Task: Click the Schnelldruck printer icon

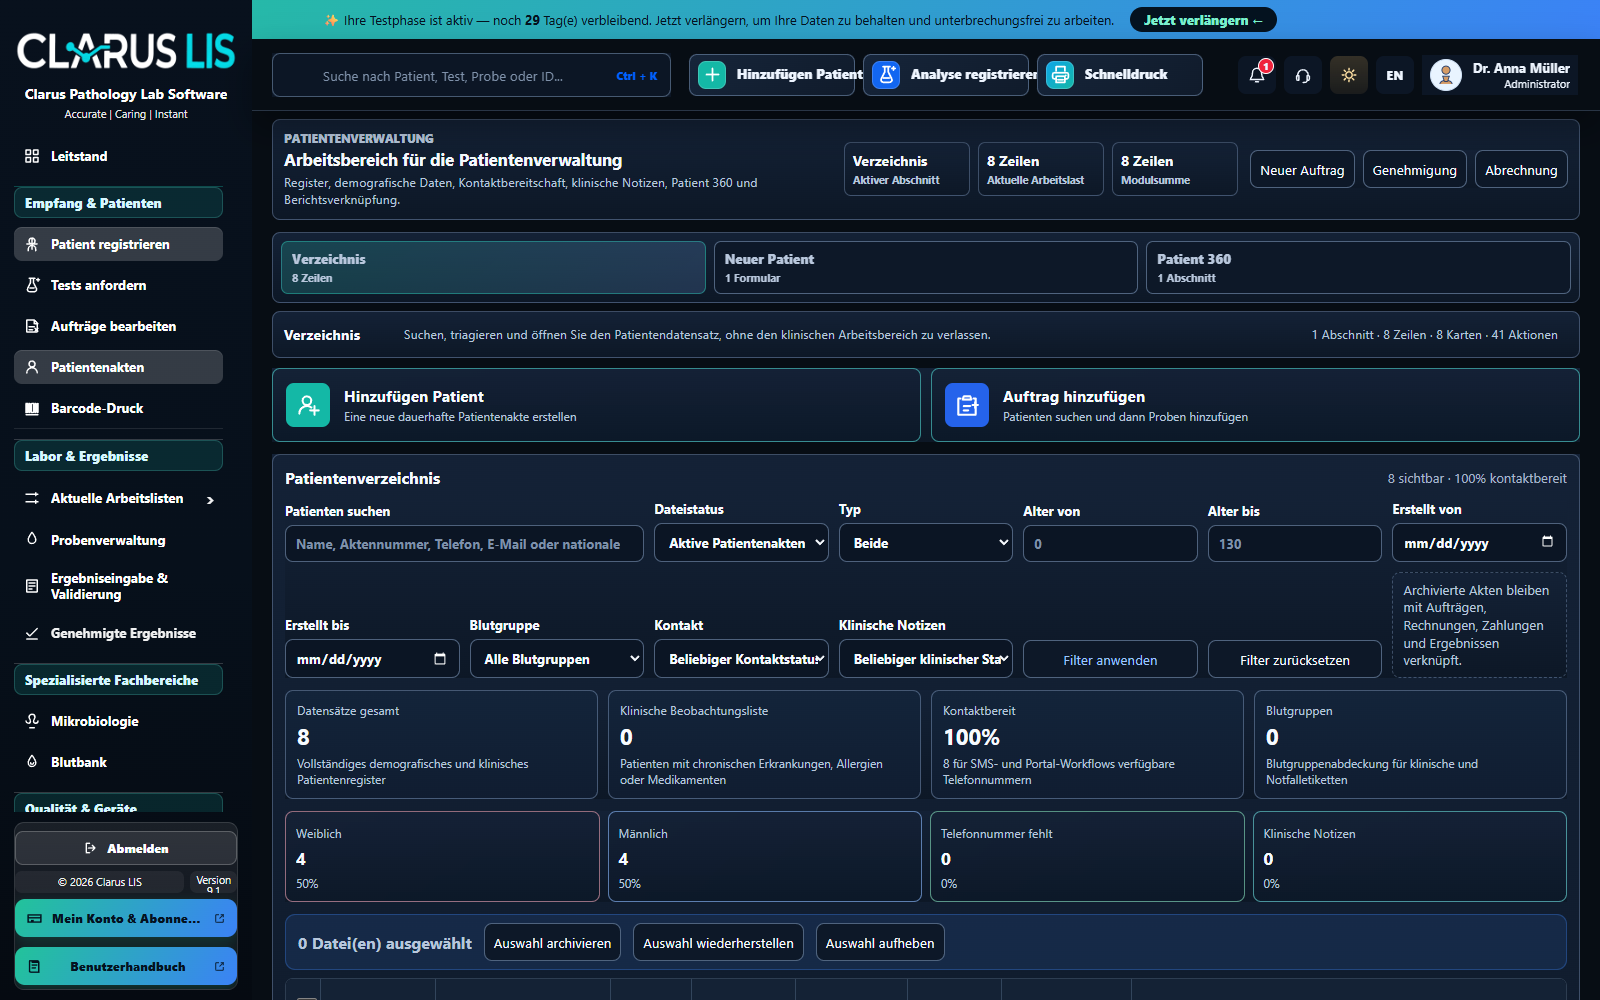Action: click(1060, 75)
